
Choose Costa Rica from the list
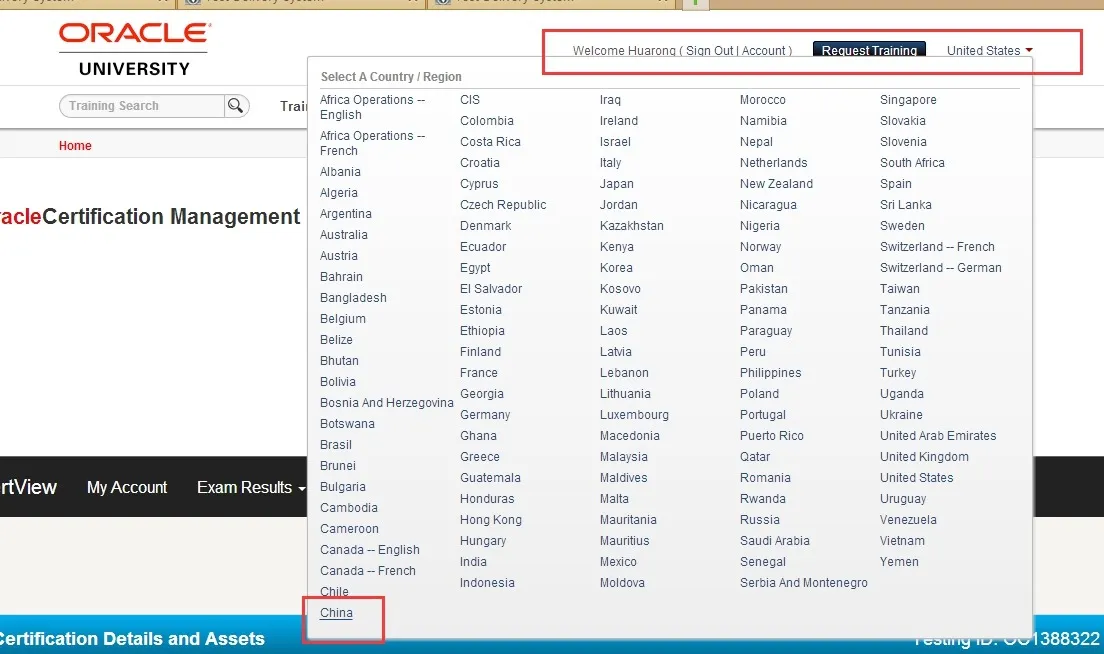point(490,142)
